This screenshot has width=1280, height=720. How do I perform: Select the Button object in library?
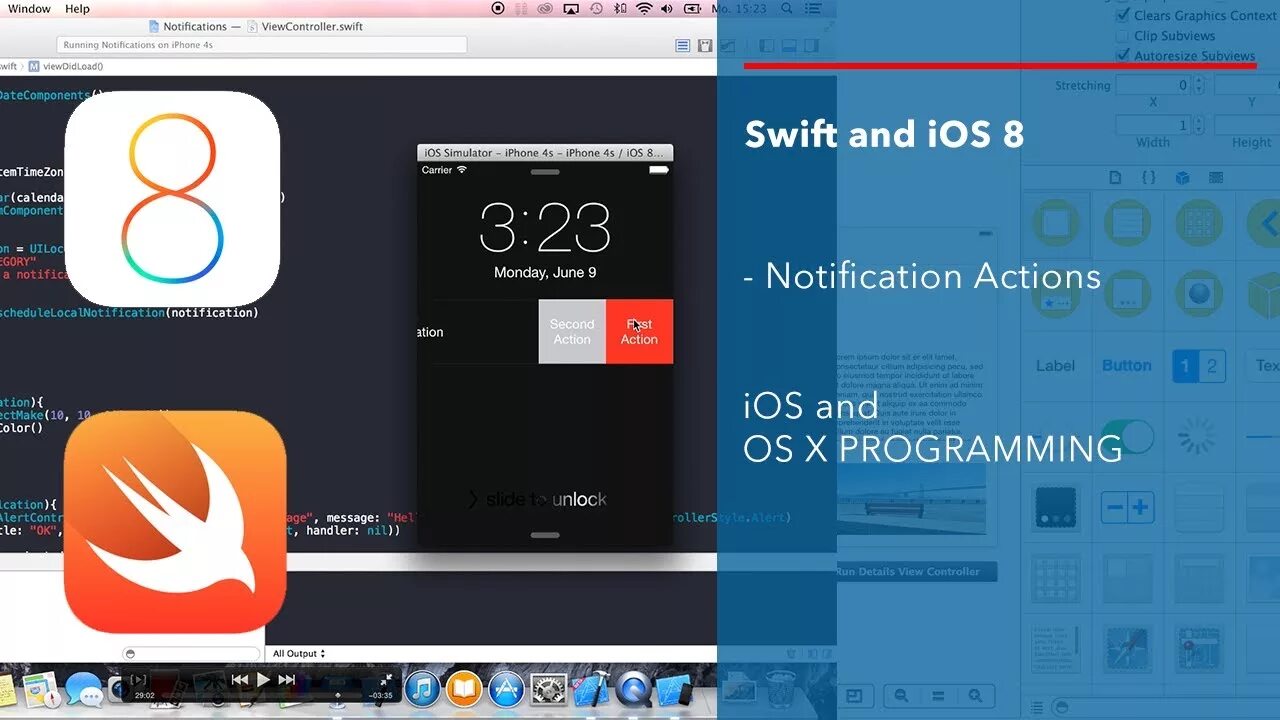click(1127, 365)
